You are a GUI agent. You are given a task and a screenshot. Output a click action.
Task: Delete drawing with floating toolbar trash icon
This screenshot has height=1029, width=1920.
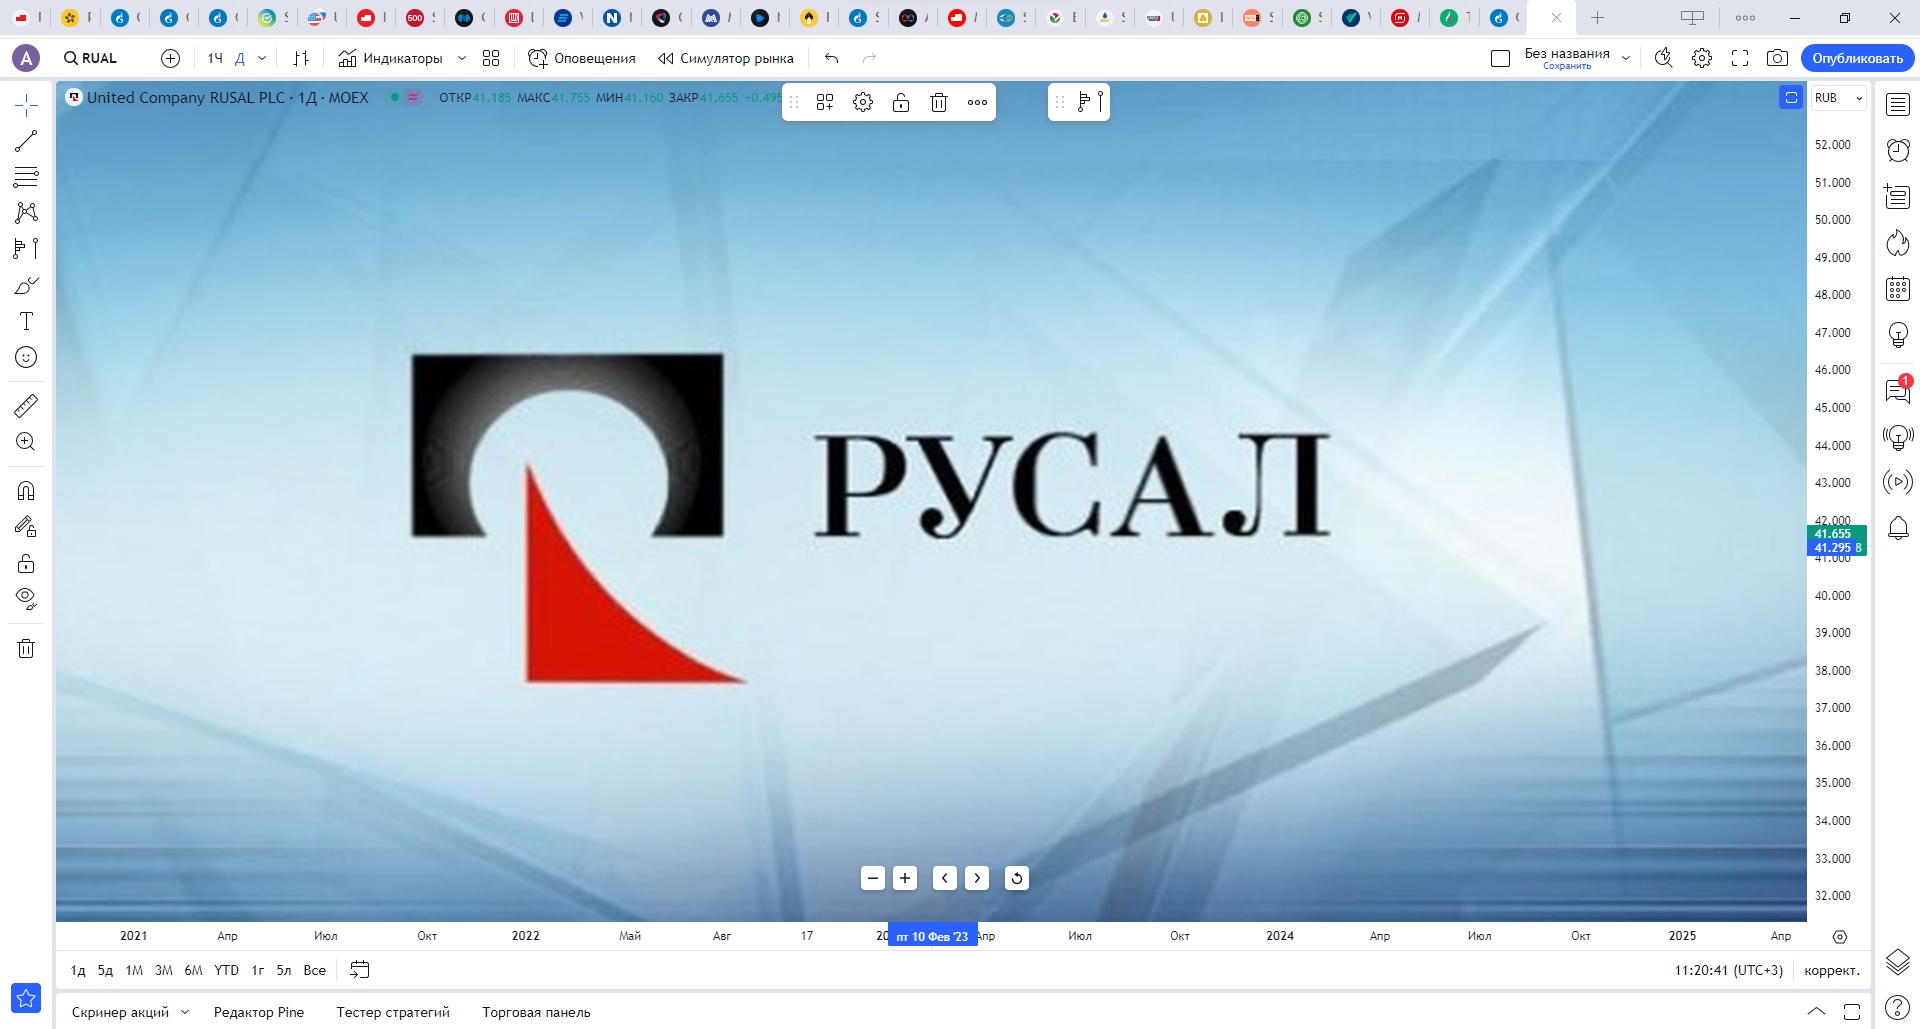click(939, 102)
